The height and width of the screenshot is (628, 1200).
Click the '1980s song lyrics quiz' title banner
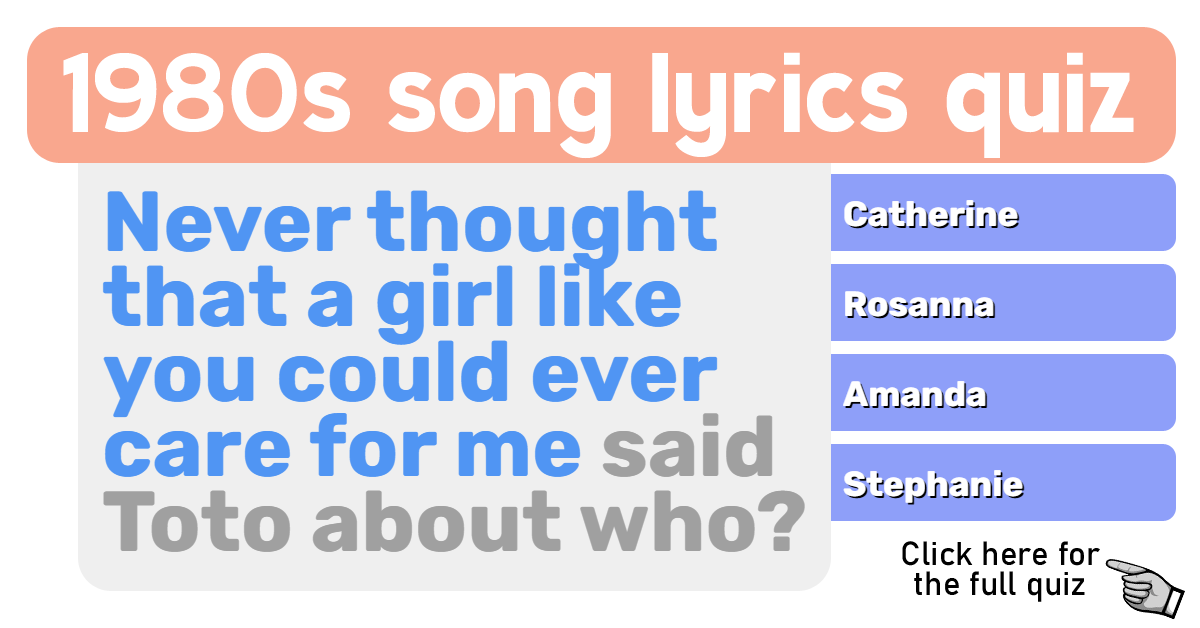[600, 95]
